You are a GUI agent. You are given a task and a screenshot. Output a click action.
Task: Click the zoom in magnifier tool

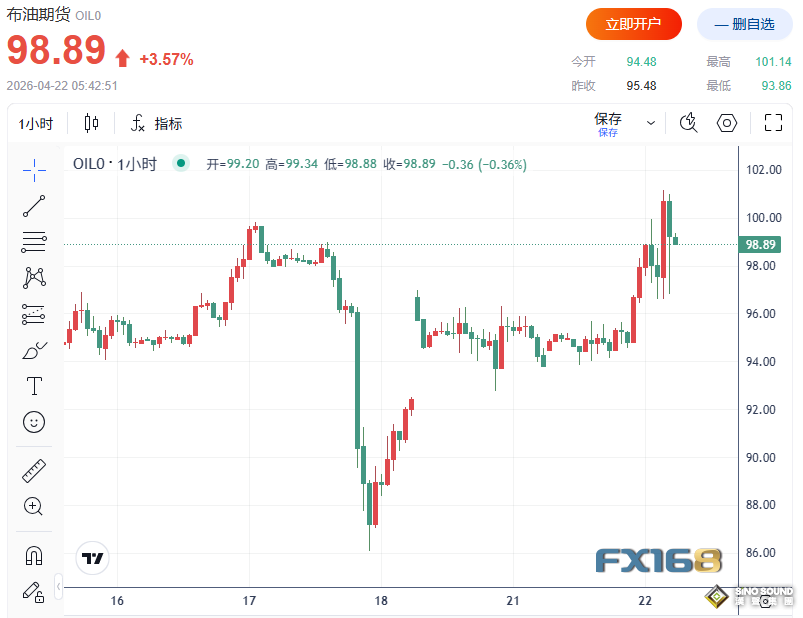click(x=34, y=507)
